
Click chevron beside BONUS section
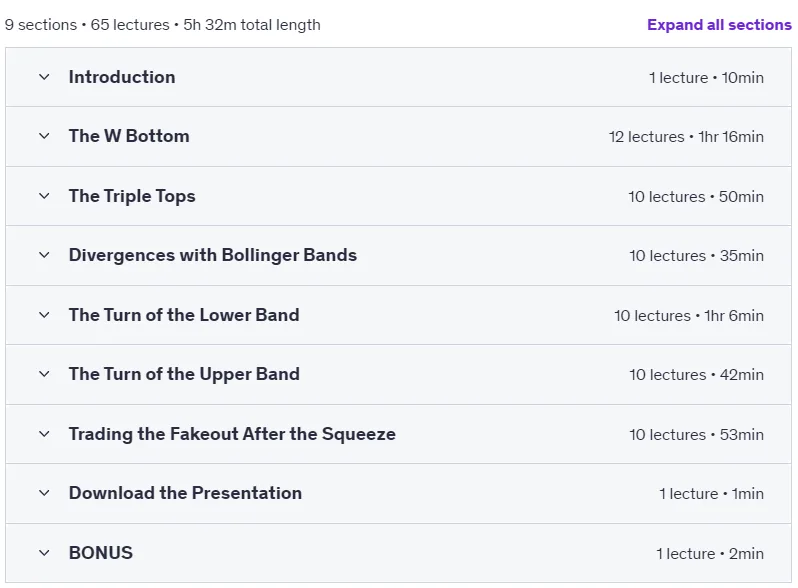(44, 553)
